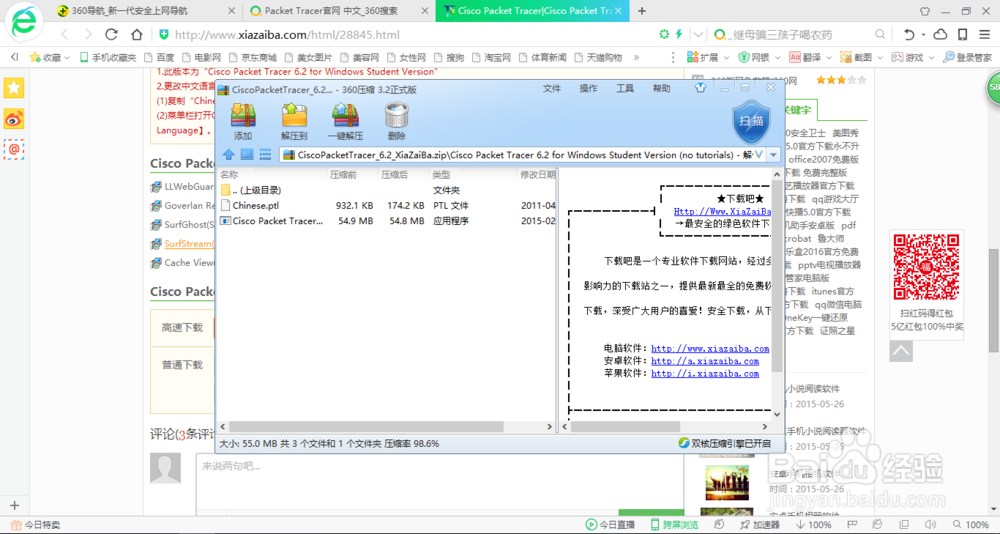Screen dimensions: 1000x534
Task: Open the 游戏 games dropdown
Action: 913,57
